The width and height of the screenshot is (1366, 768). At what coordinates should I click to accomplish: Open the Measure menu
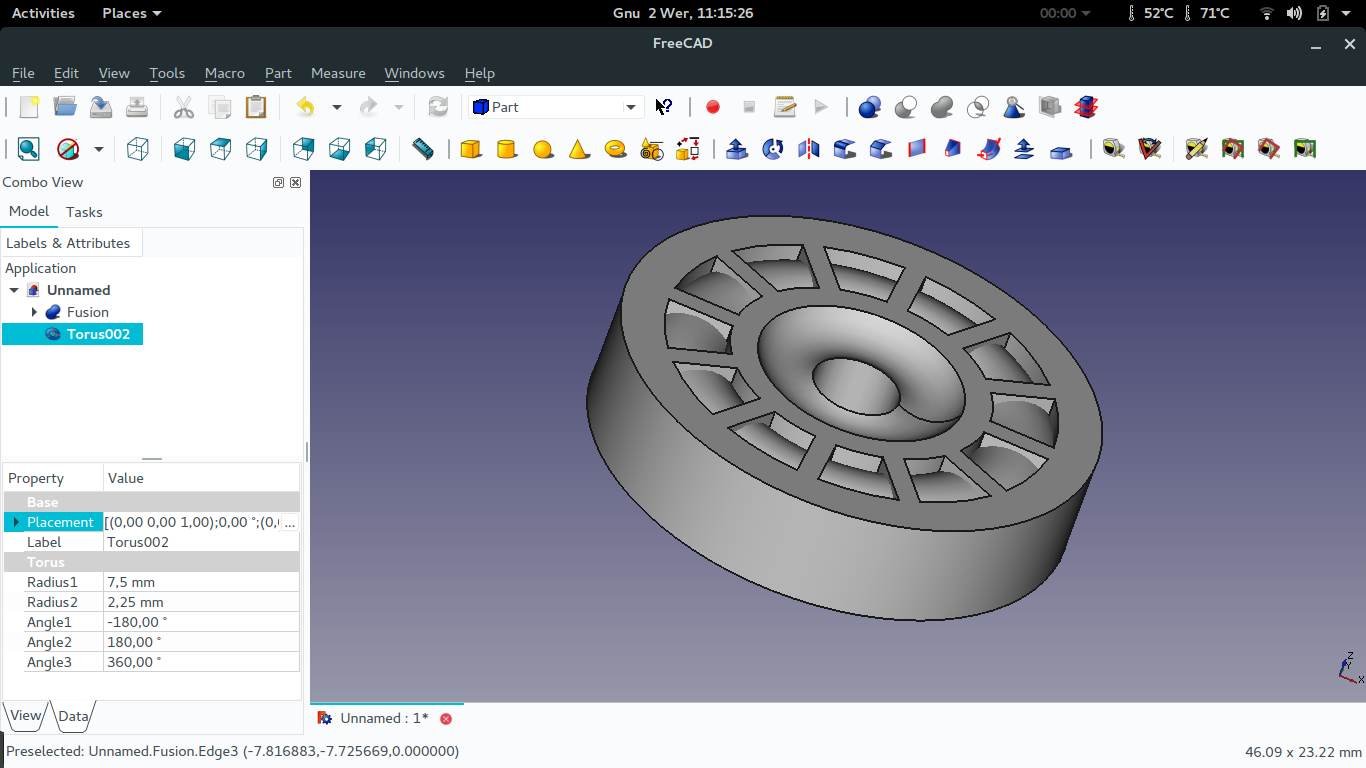tap(338, 73)
